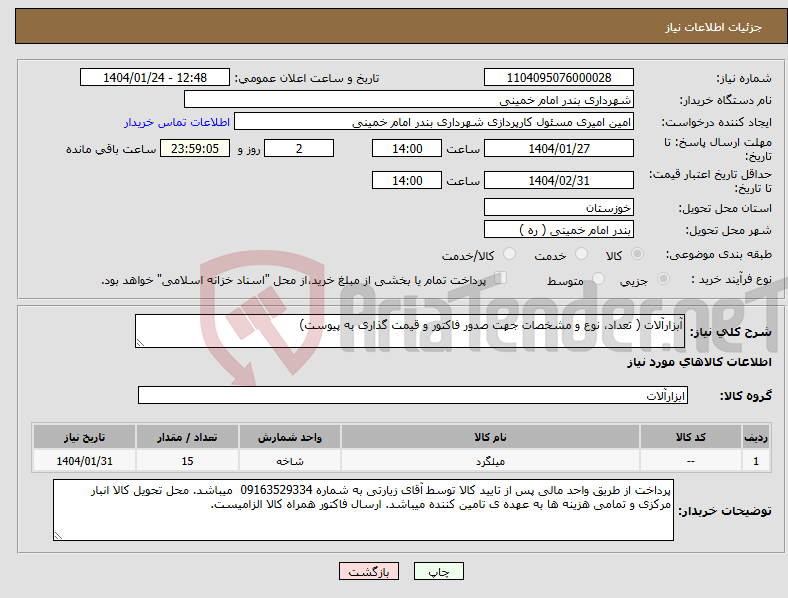This screenshot has height=598, width=788.
Task: Select the خدمت radio button
Action: (x=581, y=254)
